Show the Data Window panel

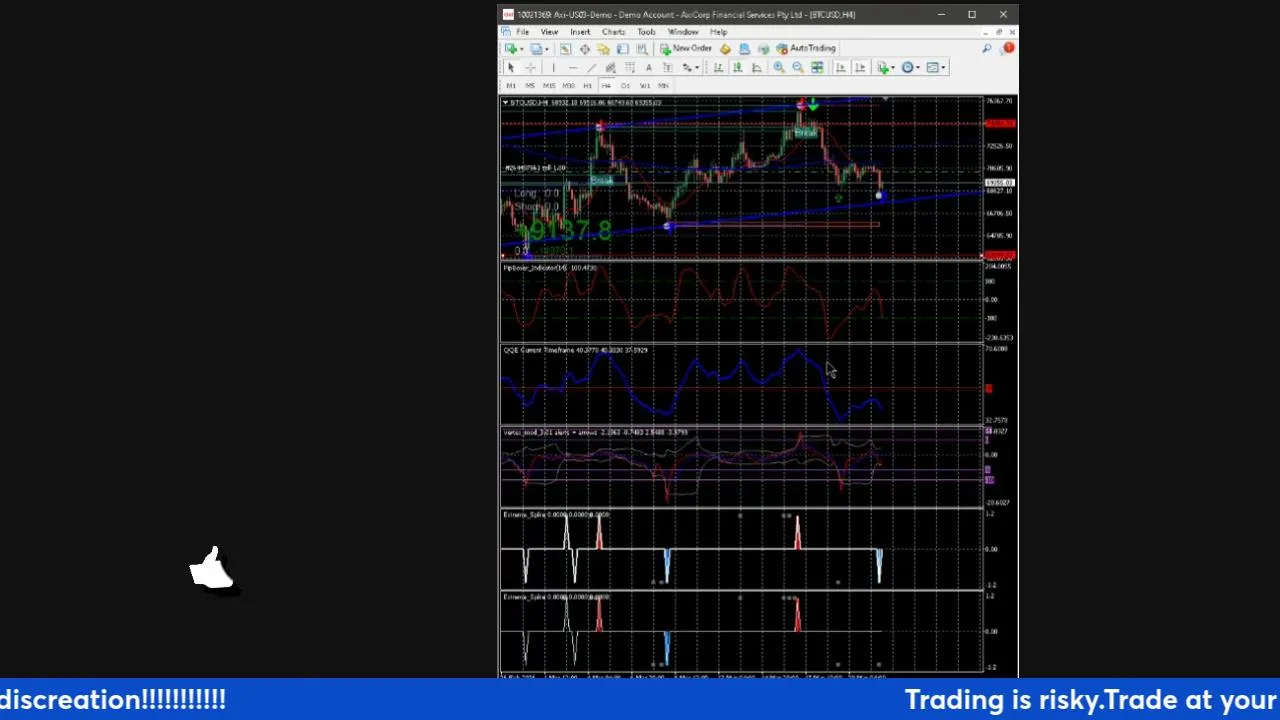(585, 49)
